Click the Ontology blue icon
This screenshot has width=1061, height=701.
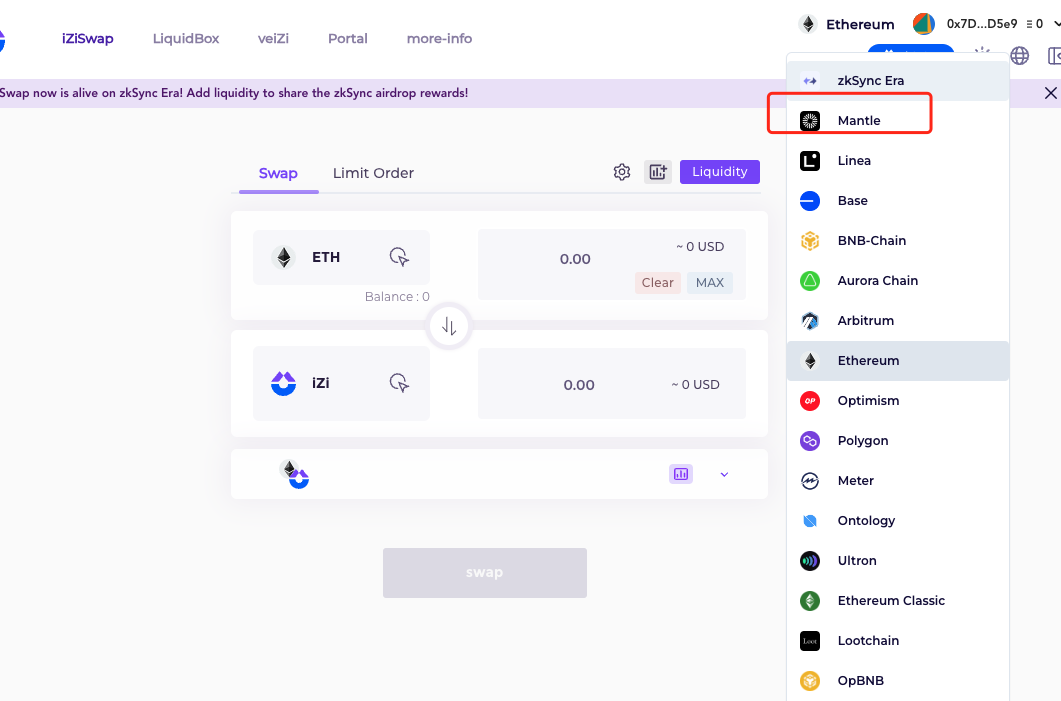tap(810, 520)
